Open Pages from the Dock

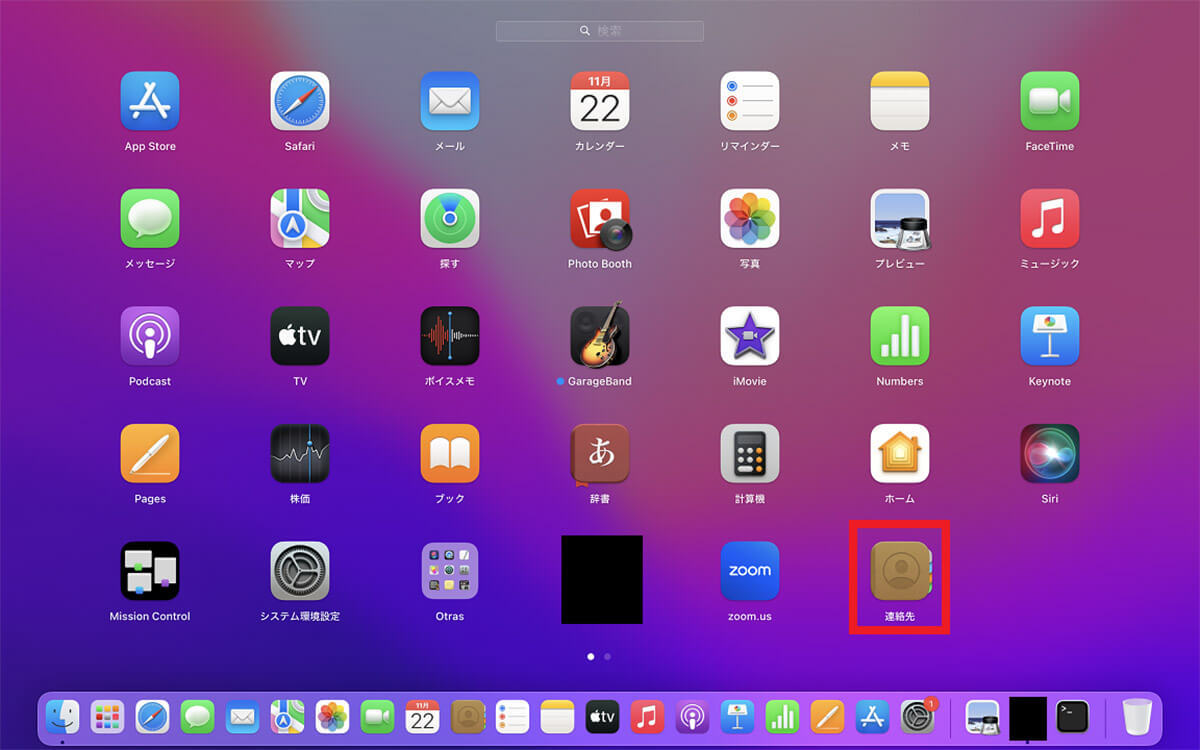[x=827, y=716]
